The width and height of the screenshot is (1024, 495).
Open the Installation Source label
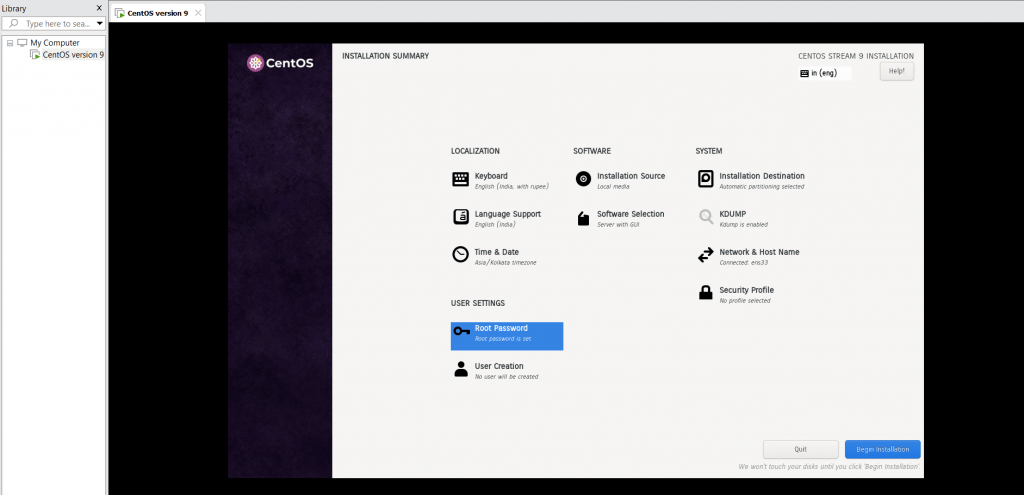631,176
